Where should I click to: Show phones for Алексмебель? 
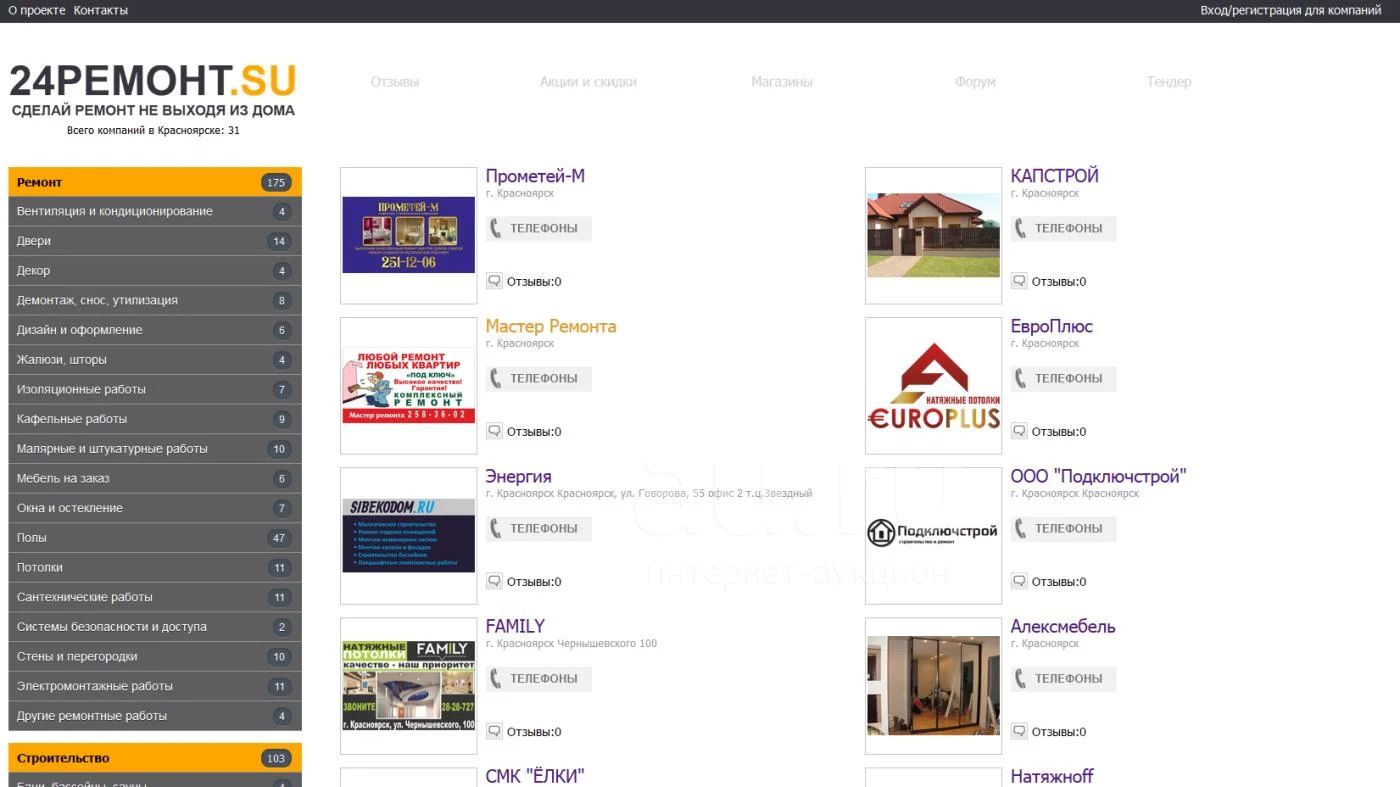click(x=1064, y=678)
